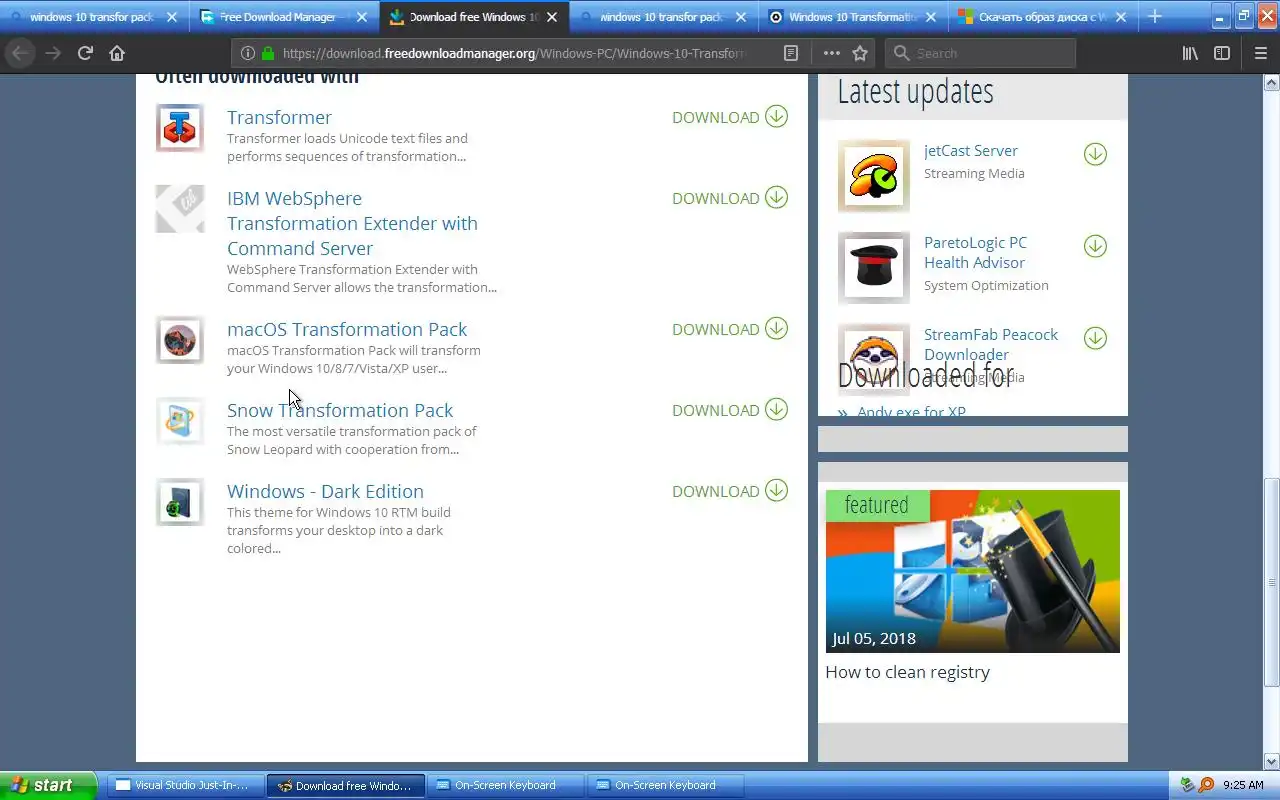1280x800 pixels.
Task: Go to the browser home page
Action: point(117,53)
